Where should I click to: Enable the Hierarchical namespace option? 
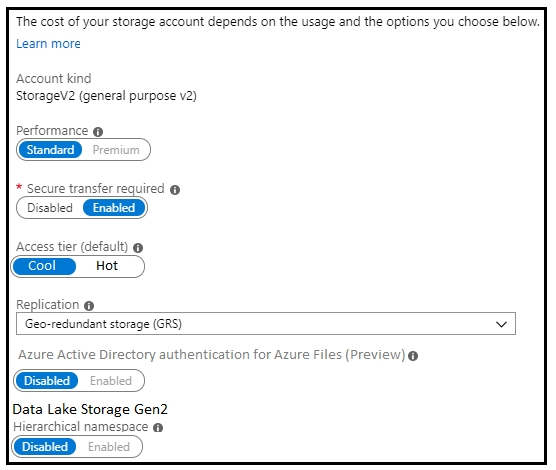pyautogui.click(x=109, y=447)
